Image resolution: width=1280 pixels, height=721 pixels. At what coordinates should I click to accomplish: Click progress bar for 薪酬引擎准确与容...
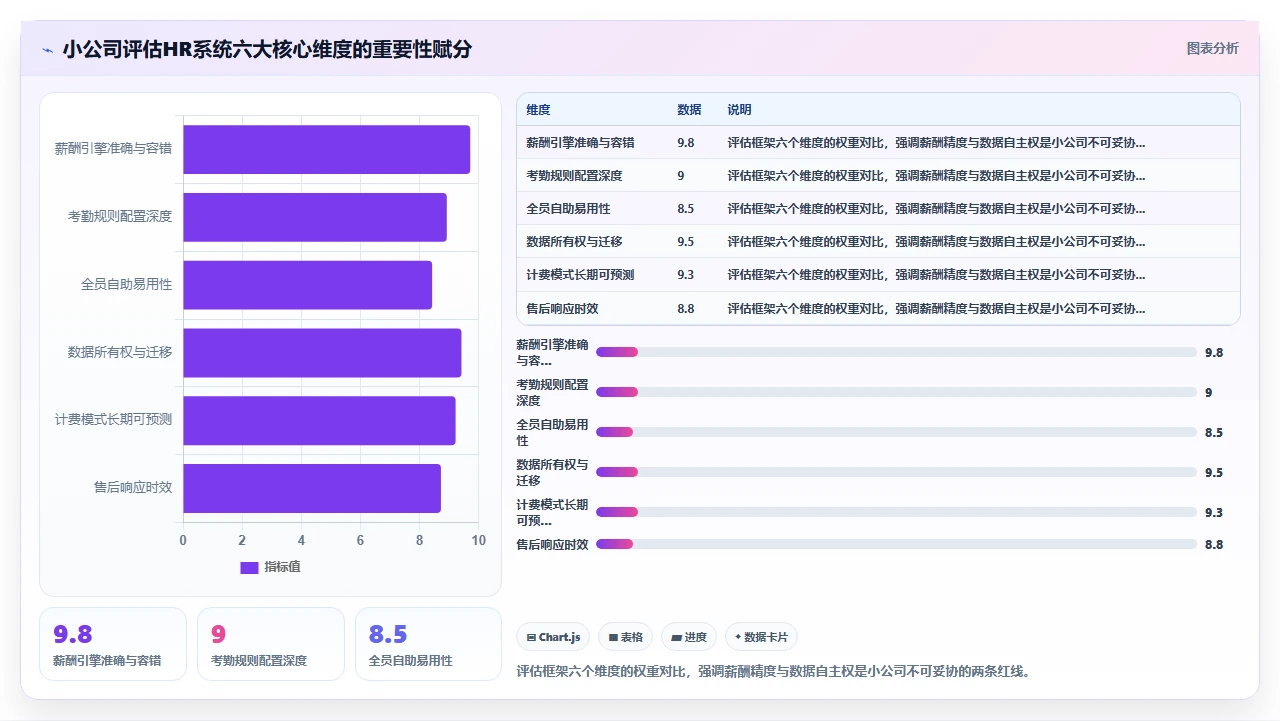[896, 352]
